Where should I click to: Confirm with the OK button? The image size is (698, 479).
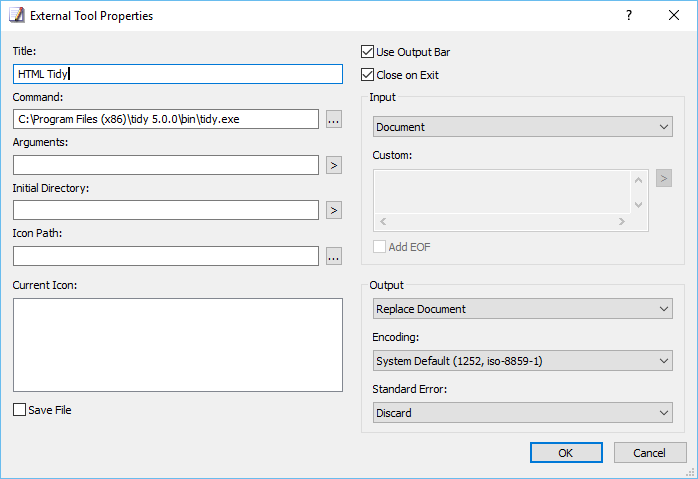566,453
